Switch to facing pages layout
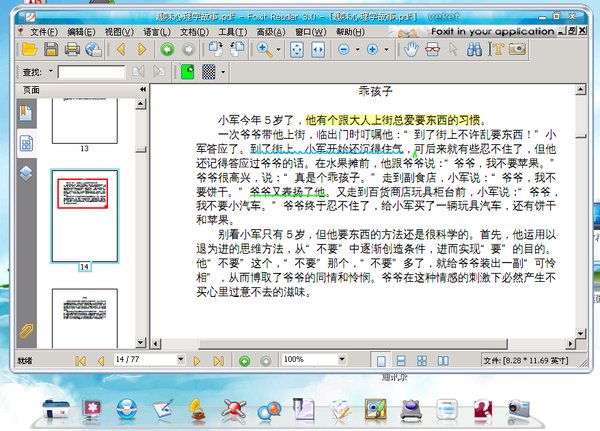Screen dimensions: 600x431 pos(443,361)
